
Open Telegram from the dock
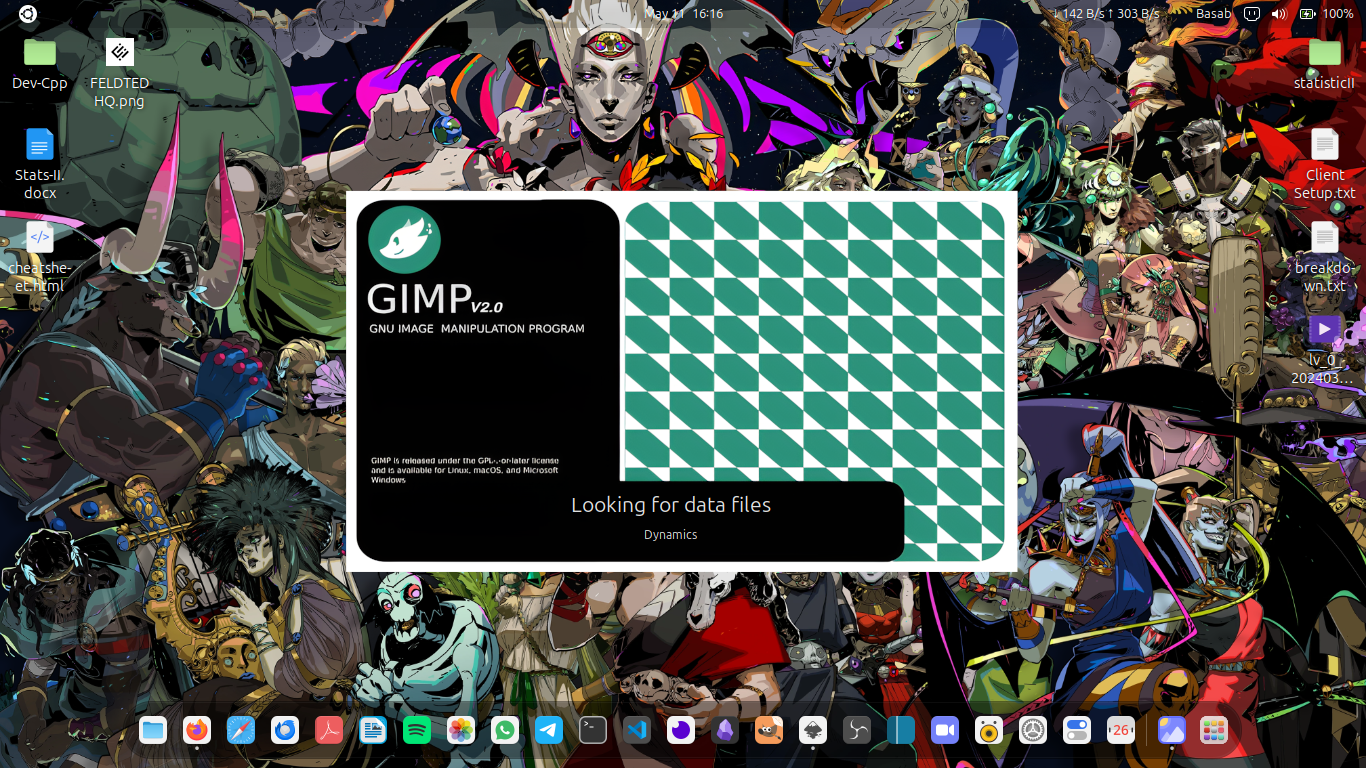click(x=549, y=731)
